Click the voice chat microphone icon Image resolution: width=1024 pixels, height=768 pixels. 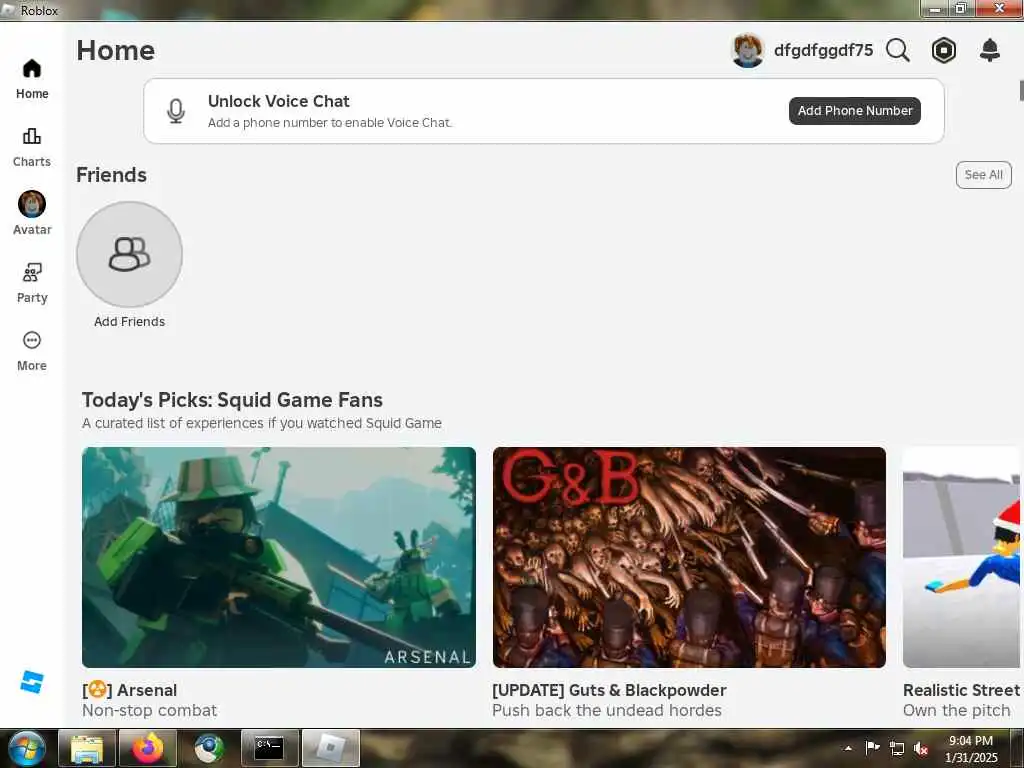(176, 111)
